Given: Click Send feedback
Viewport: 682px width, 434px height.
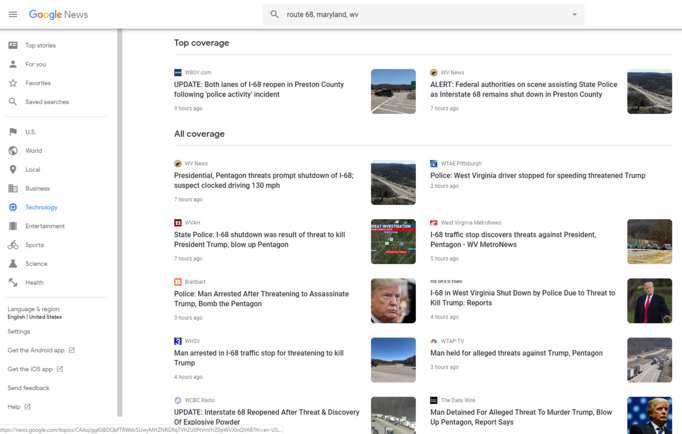Looking at the screenshot, I should 28,388.
